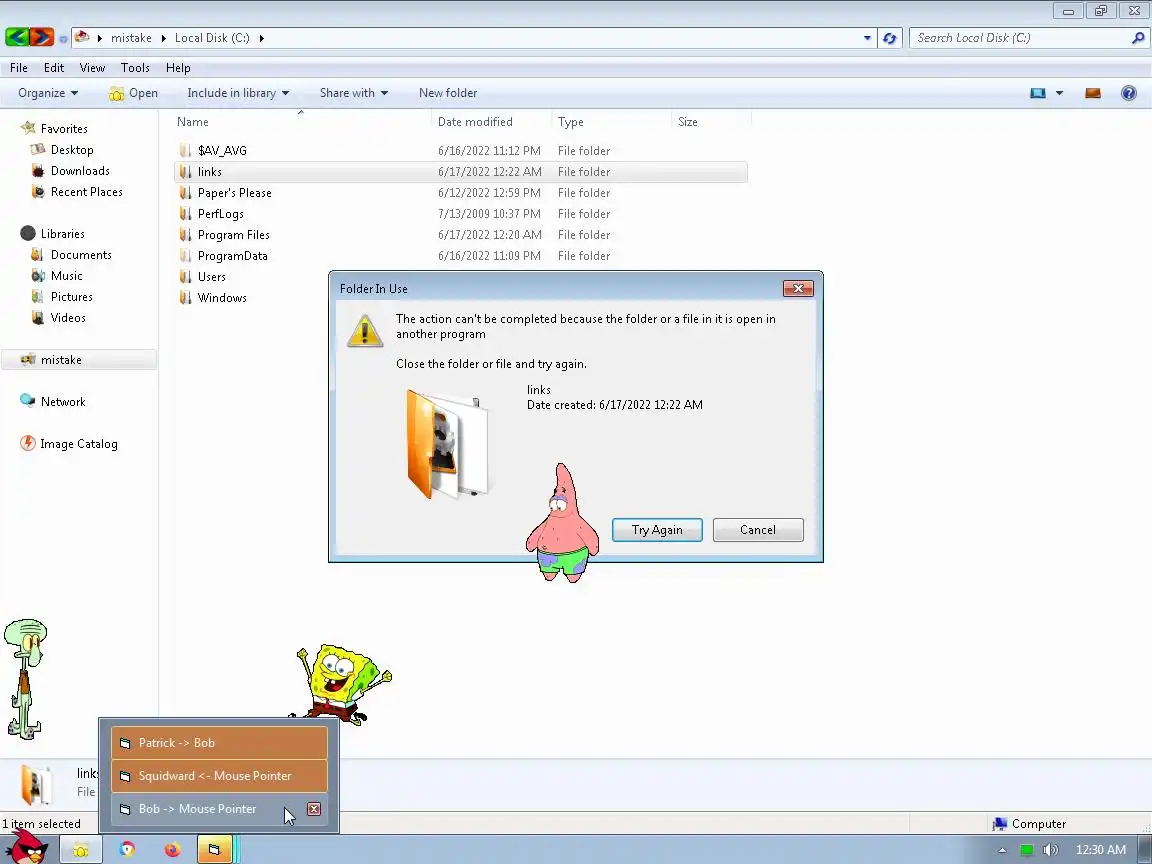This screenshot has width=1152, height=864.
Task: Open the Help icon in the toolbar
Action: (x=1128, y=93)
